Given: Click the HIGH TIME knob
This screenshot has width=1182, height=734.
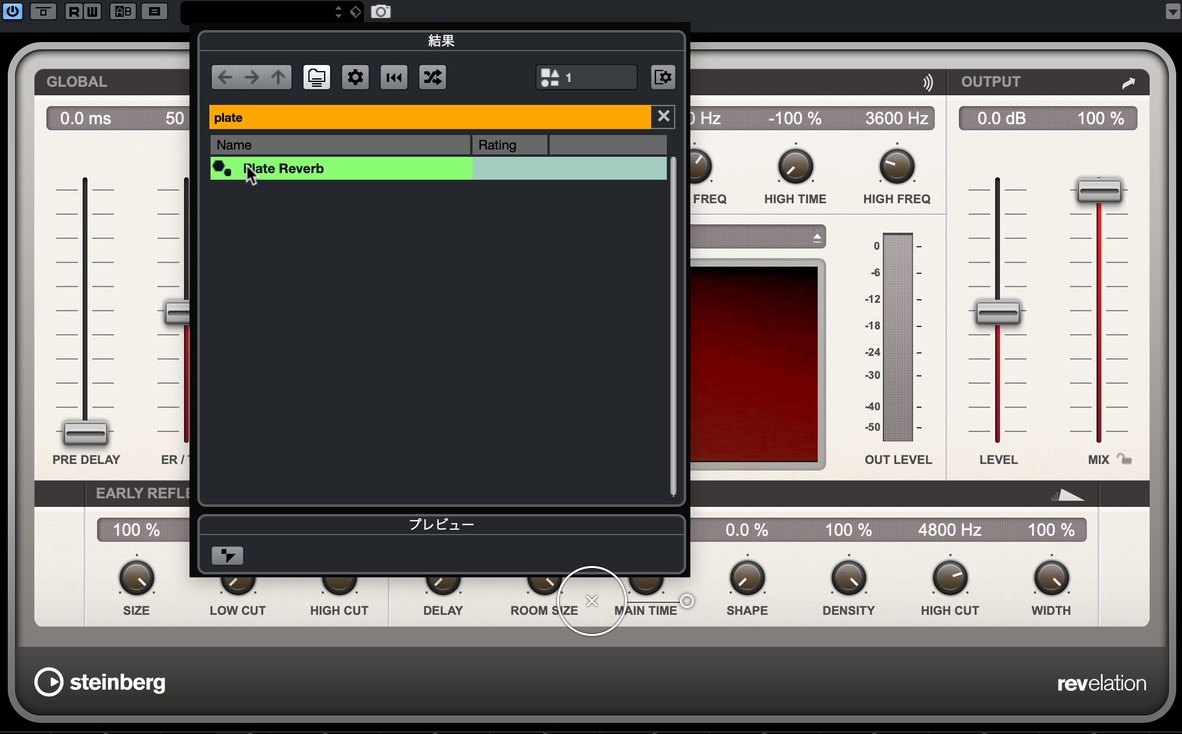Looking at the screenshot, I should [795, 167].
